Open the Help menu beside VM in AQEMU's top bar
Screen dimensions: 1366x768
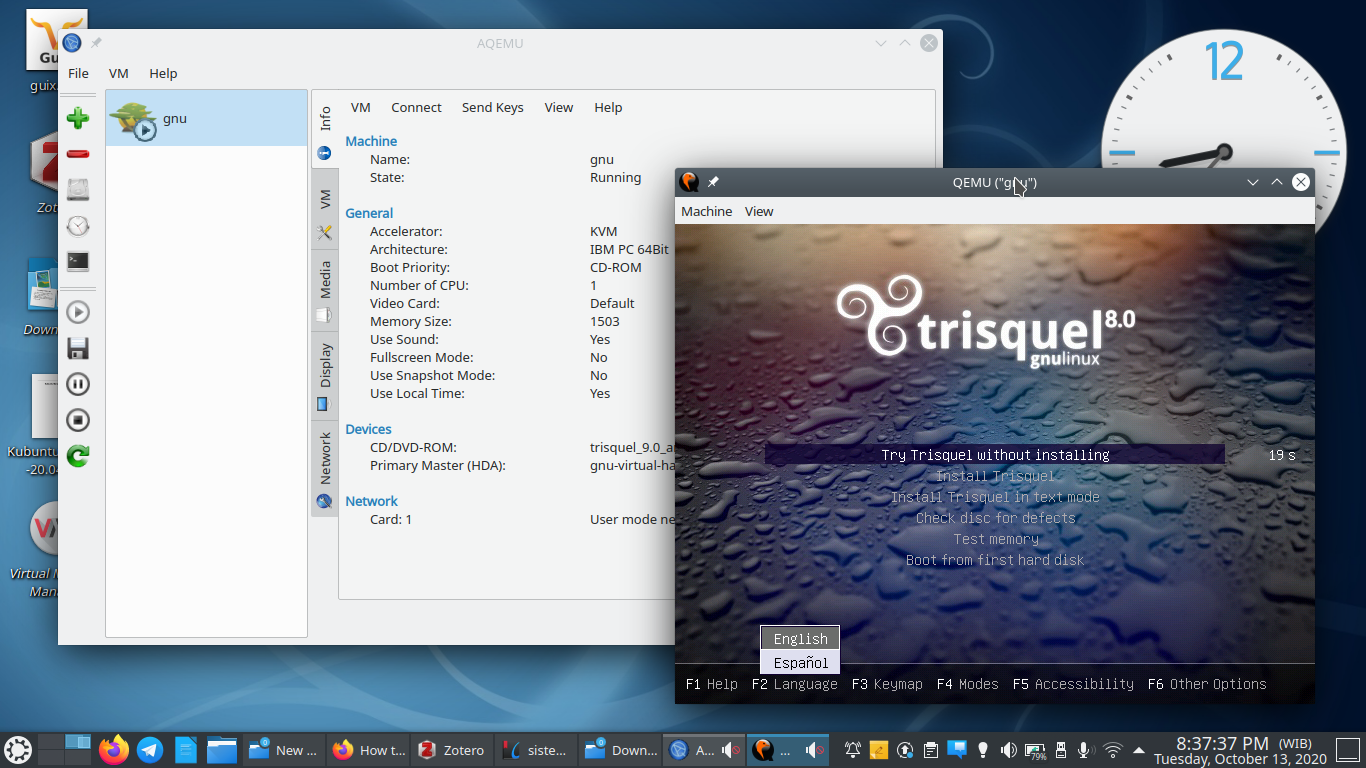pos(163,73)
